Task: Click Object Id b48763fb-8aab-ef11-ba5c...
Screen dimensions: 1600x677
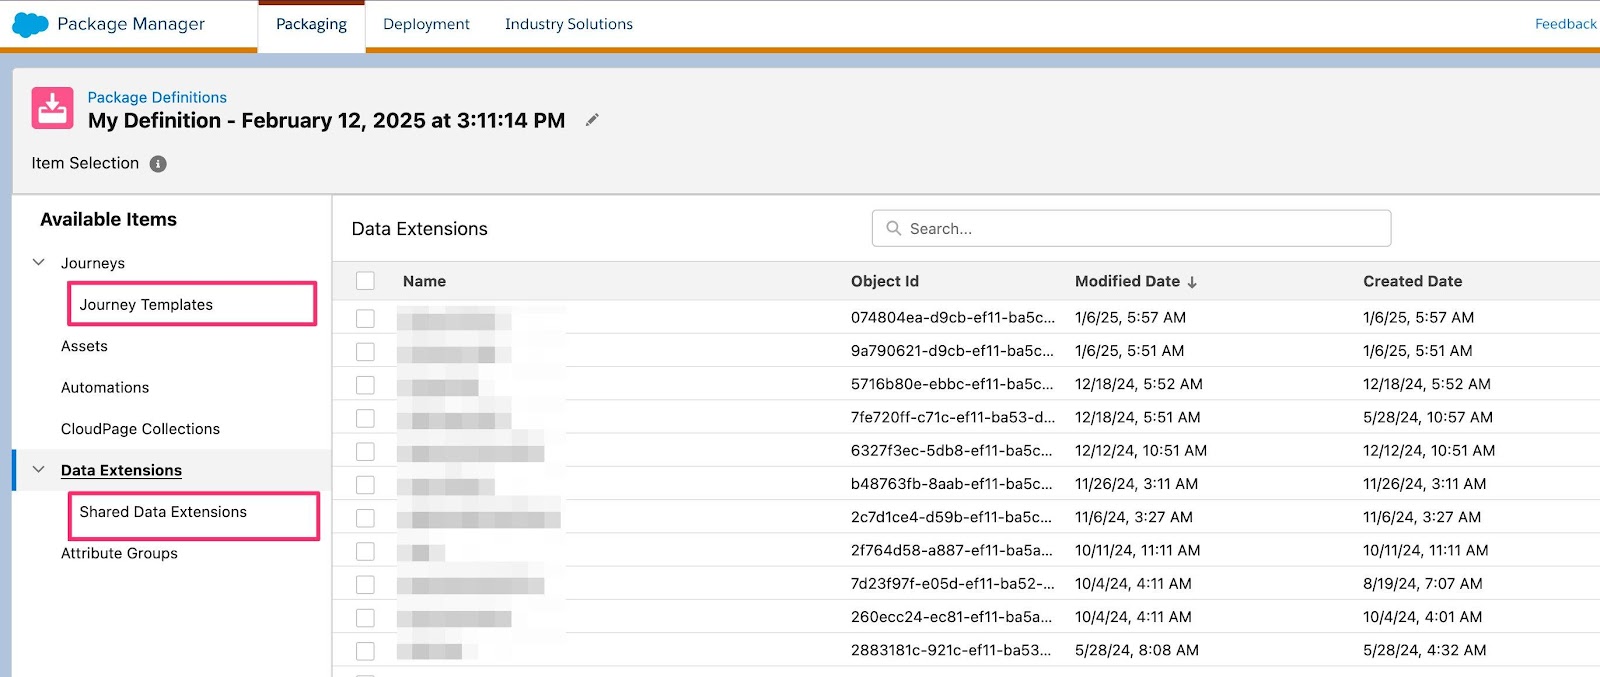Action: click(952, 484)
